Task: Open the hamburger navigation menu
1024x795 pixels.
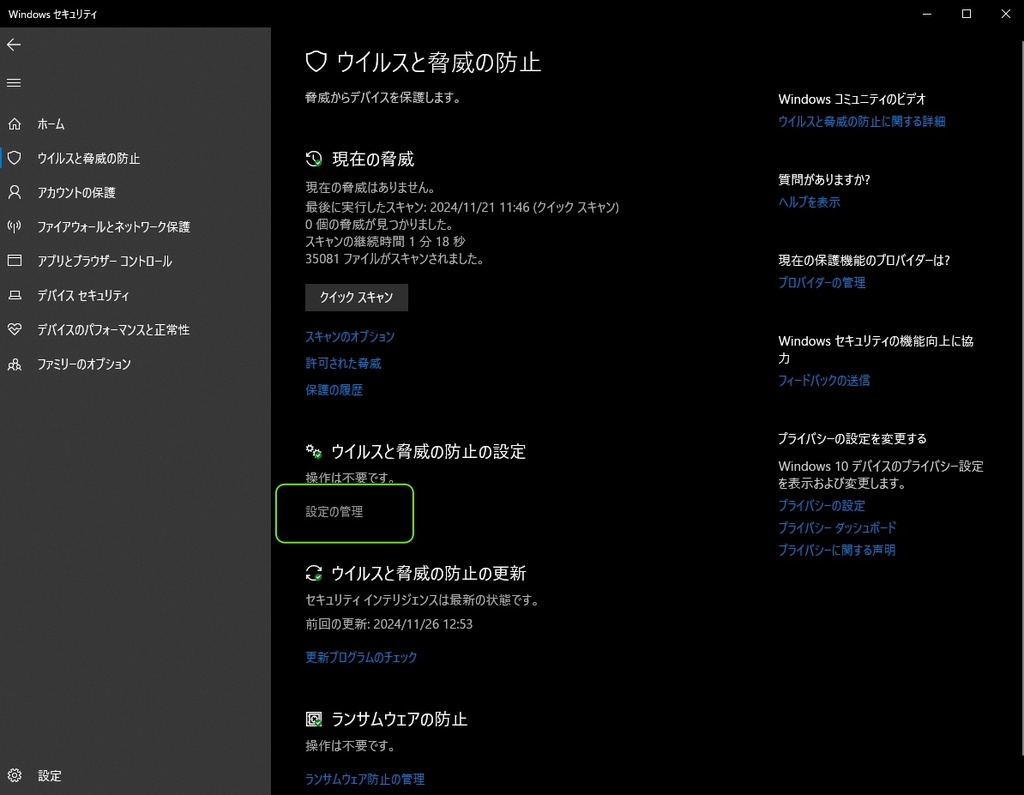Action: tap(14, 83)
